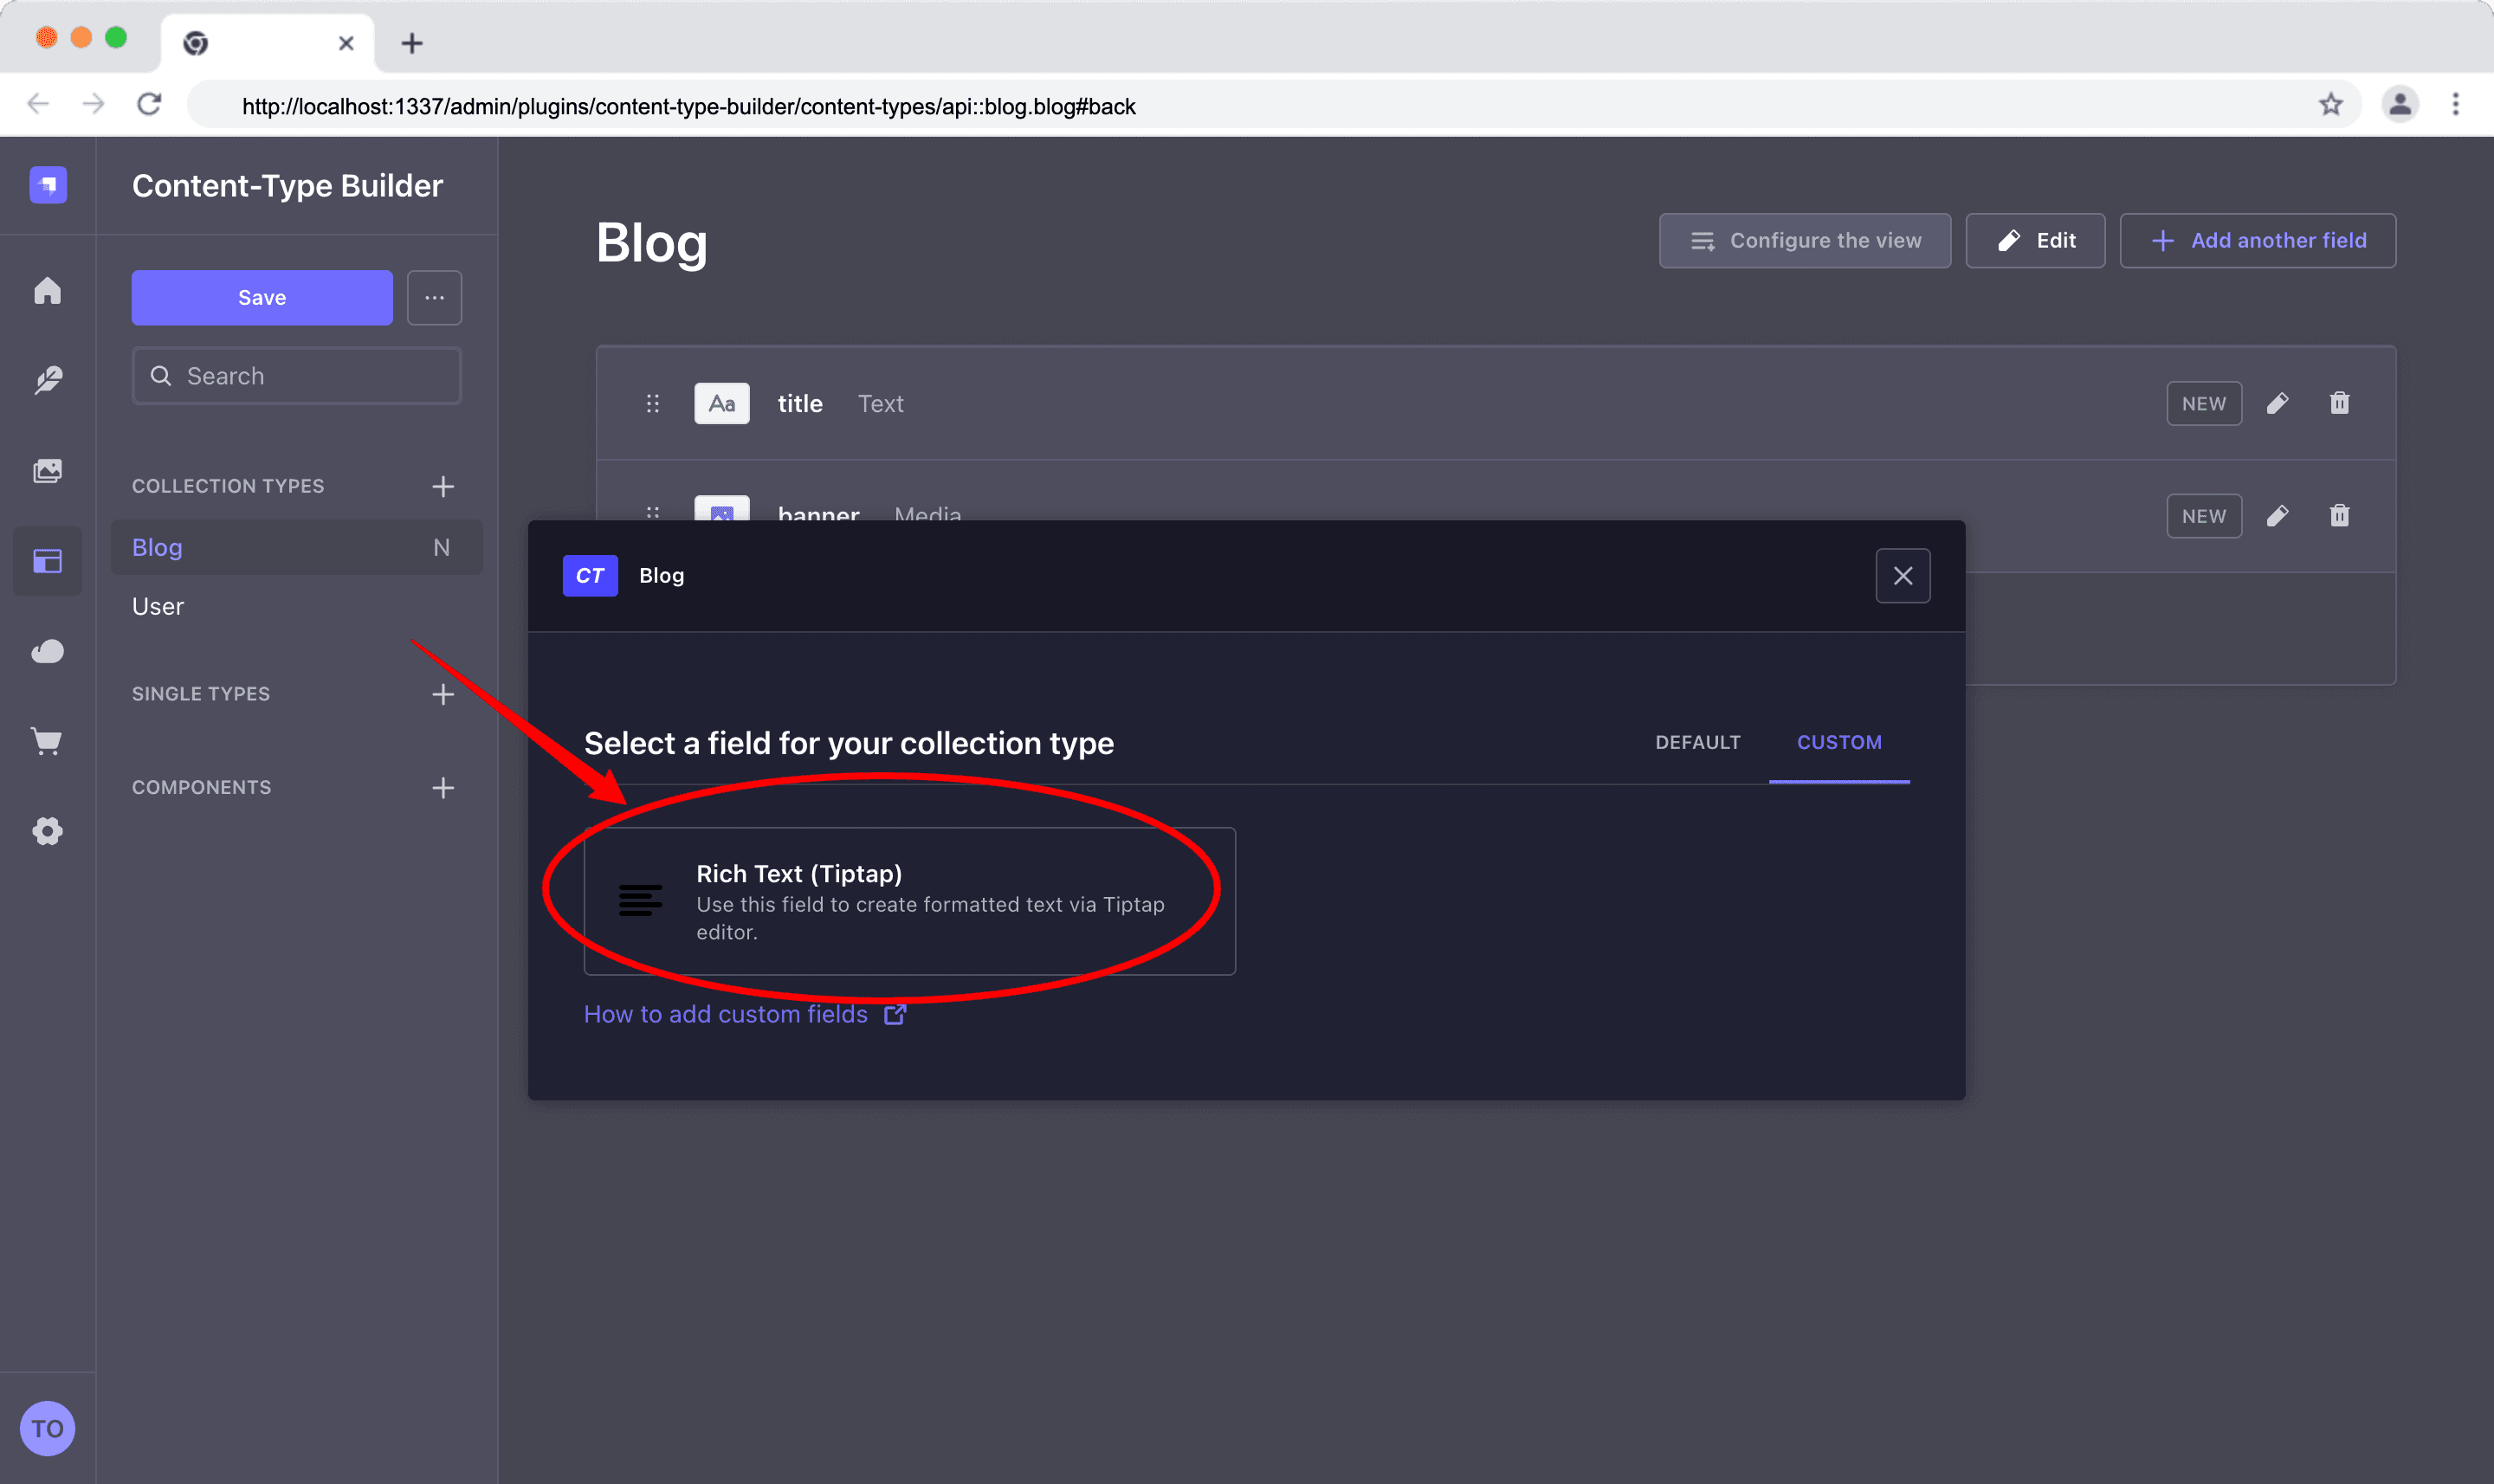Go forward in browser
This screenshot has width=2494, height=1484.
coord(94,104)
